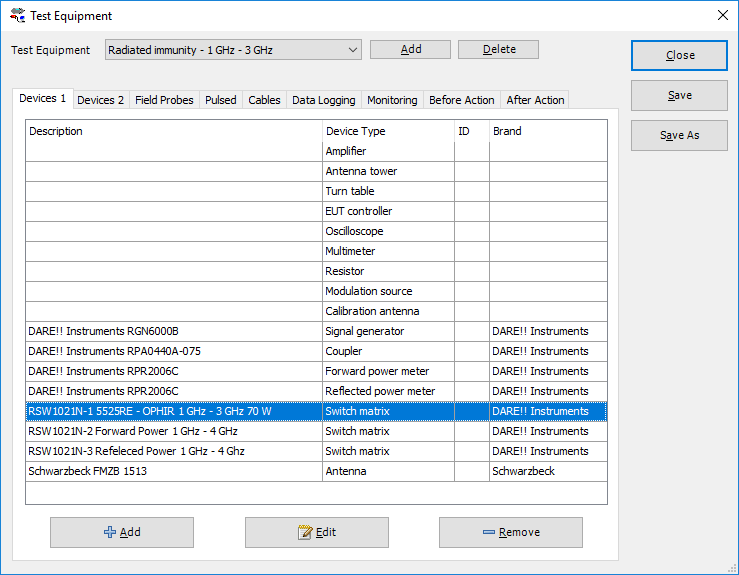Open the After Action tab
Screen dimensions: 739x575
[x=535, y=100]
